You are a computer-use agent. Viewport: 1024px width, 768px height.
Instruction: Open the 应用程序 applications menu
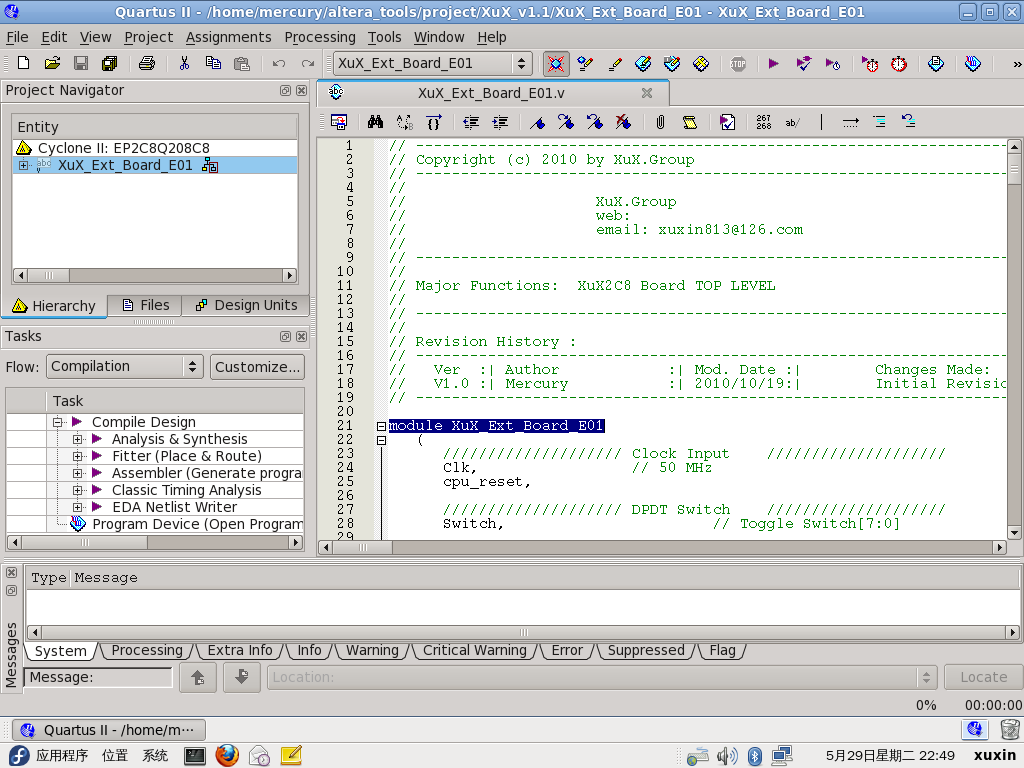[61, 756]
